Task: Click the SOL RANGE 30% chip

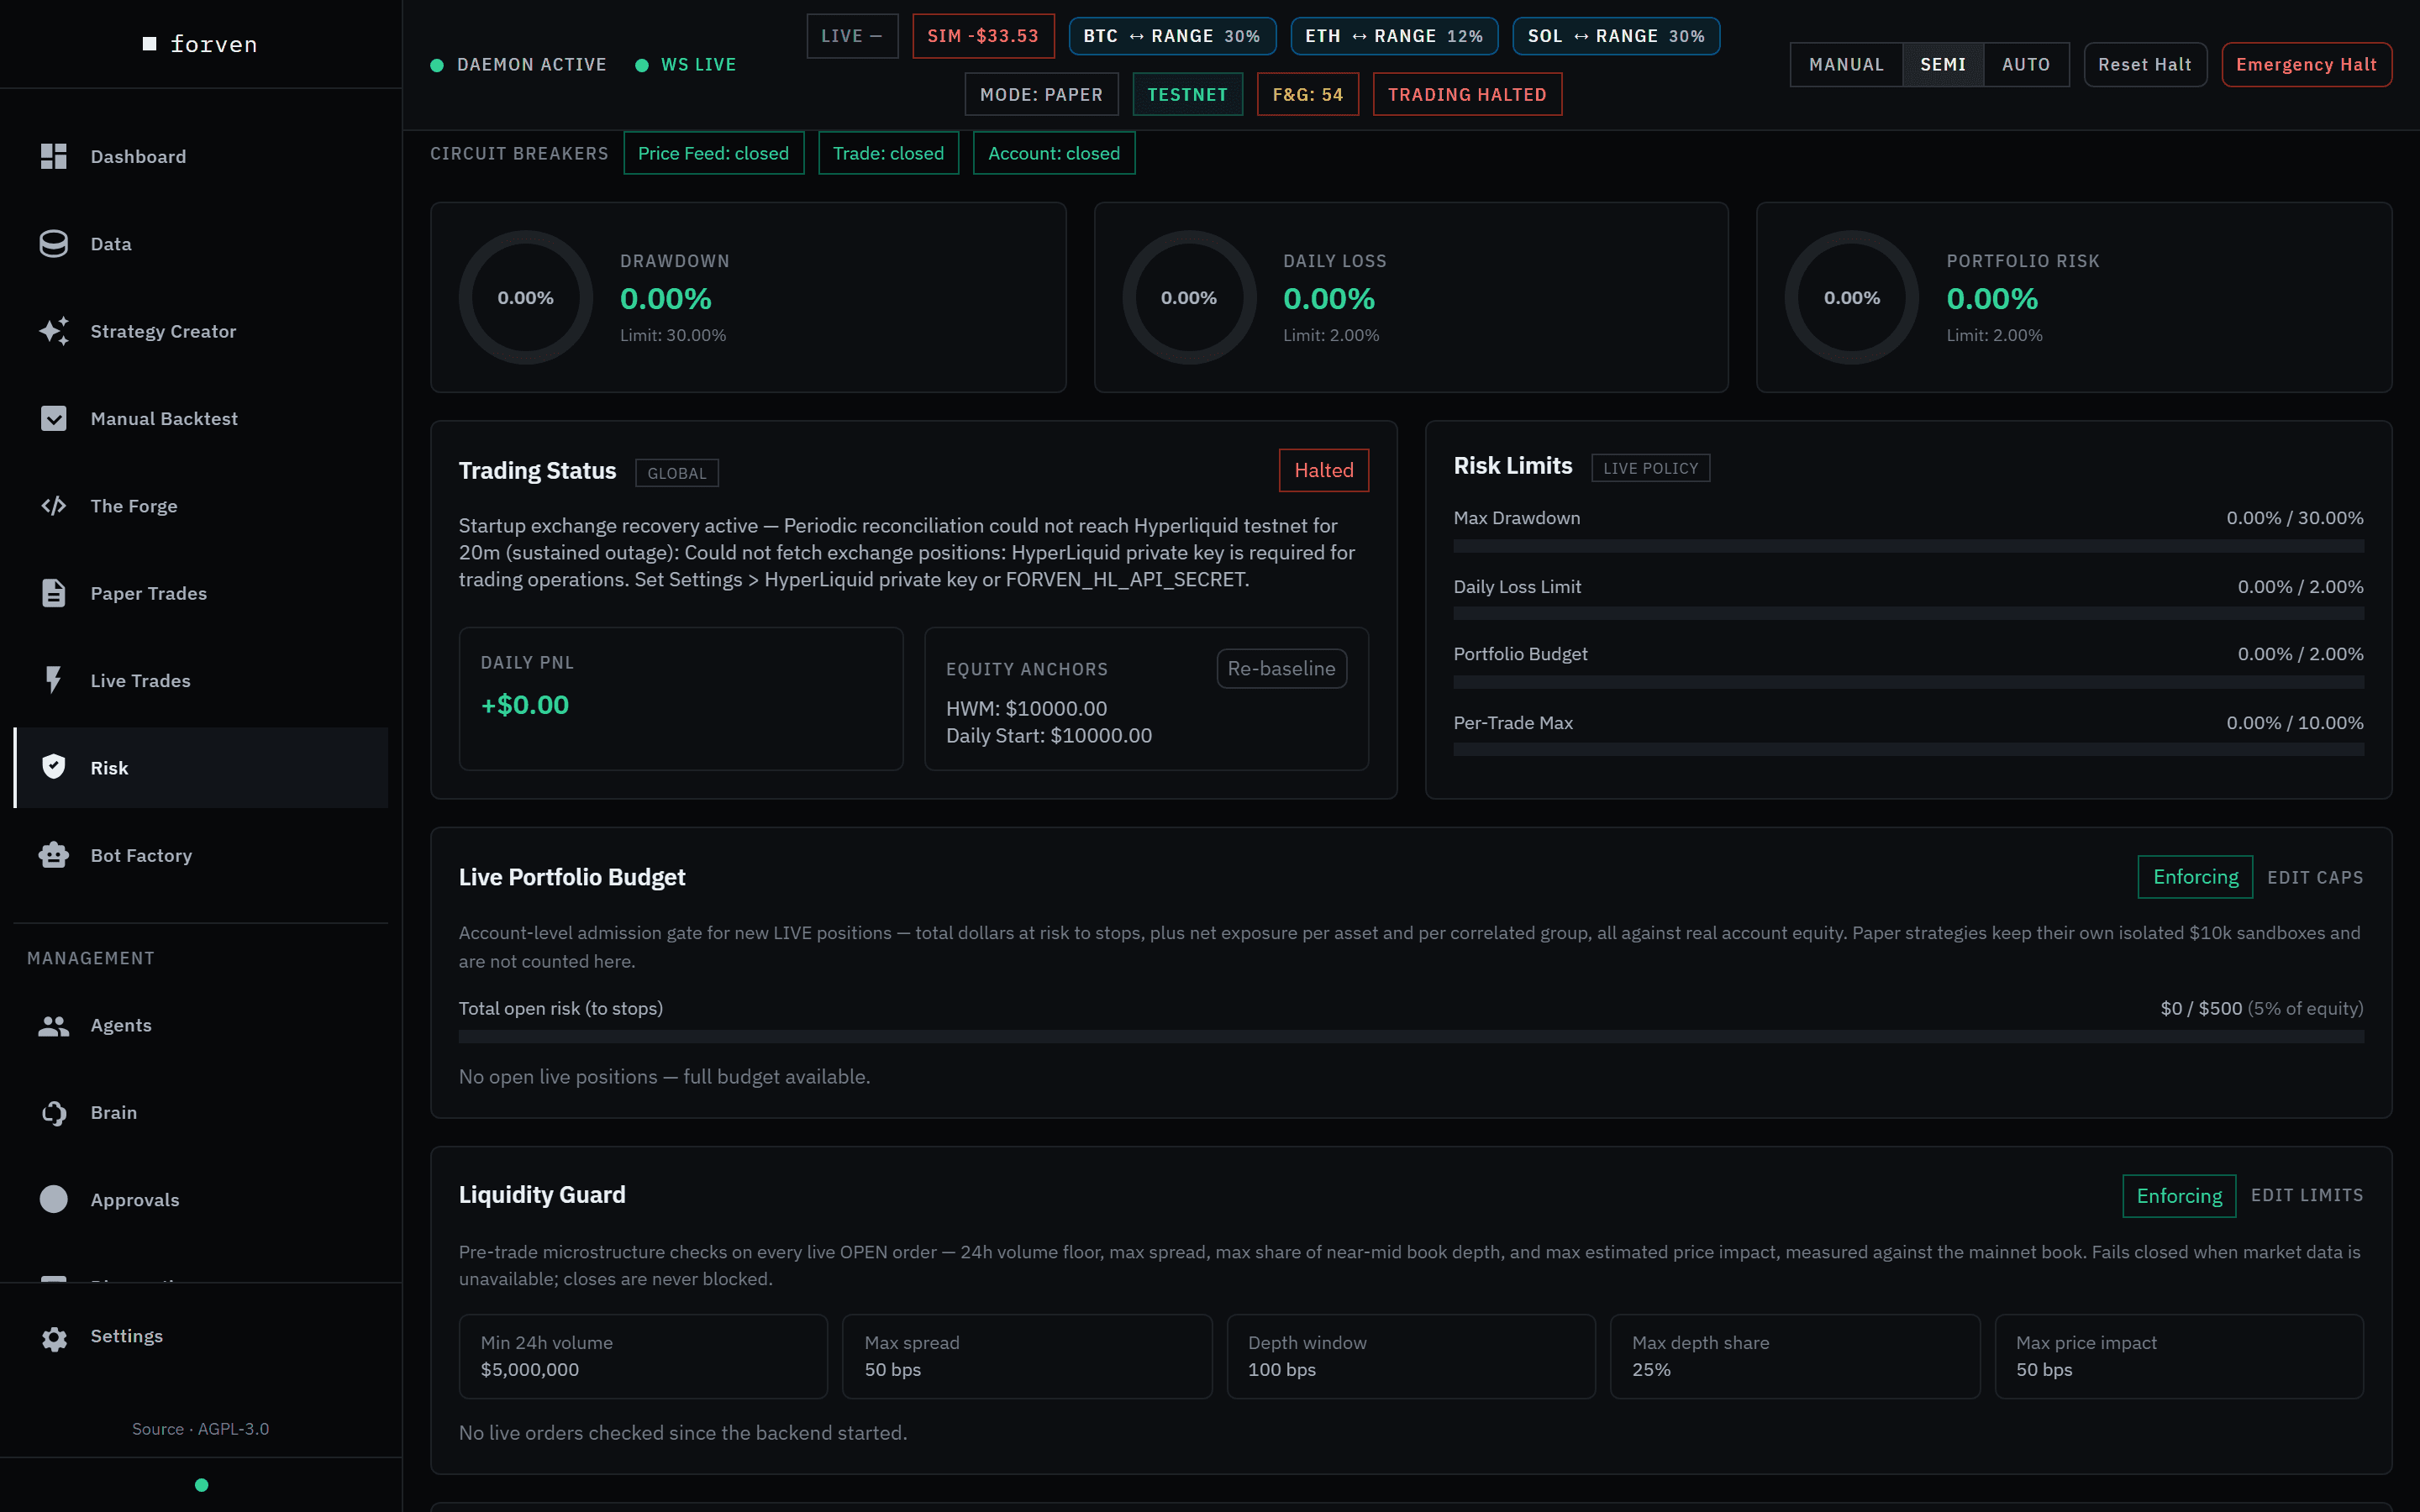Action: [x=1616, y=36]
